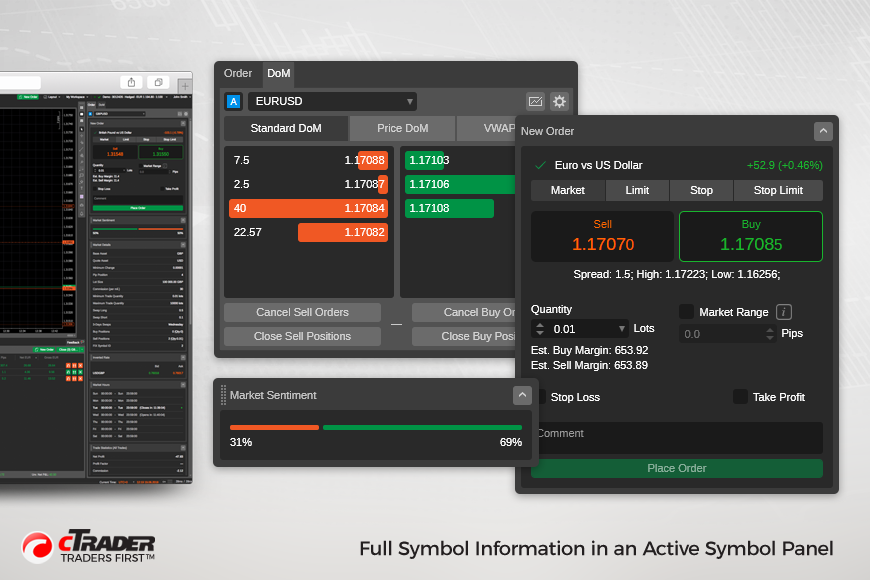This screenshot has height=580, width=870.
Task: Grab the Market Sentiment panel drag handle
Action: (x=224, y=395)
